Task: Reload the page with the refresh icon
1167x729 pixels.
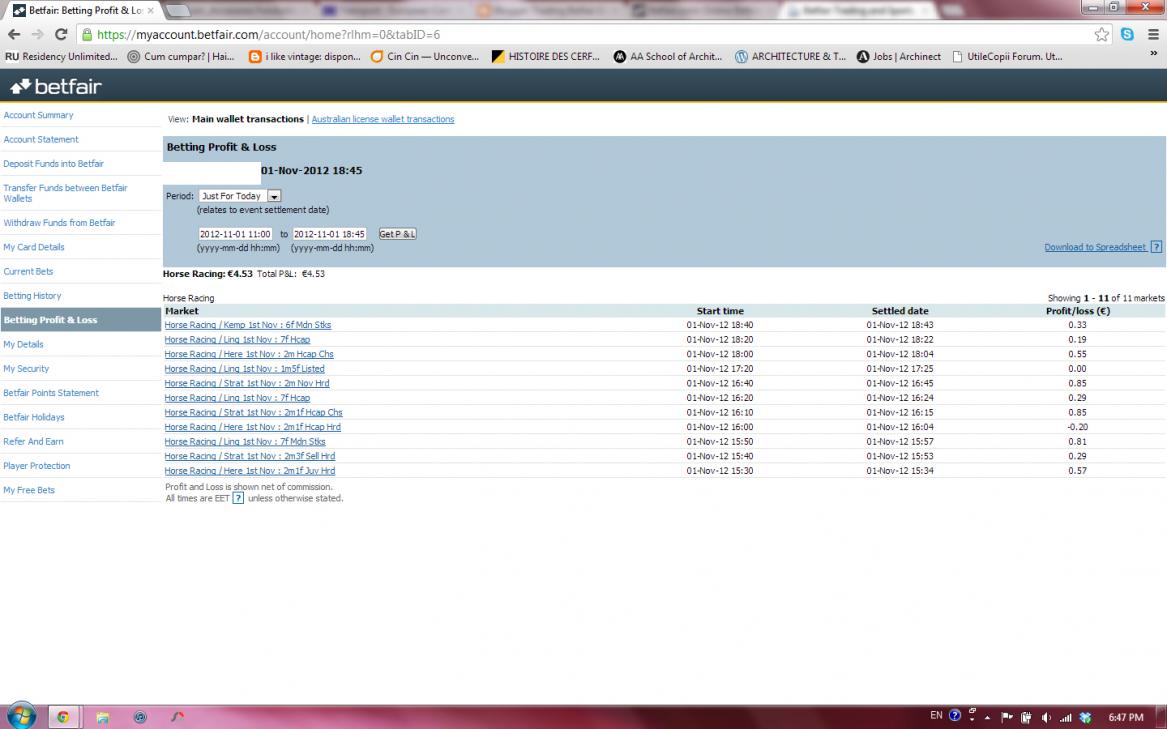Action: coord(61,34)
